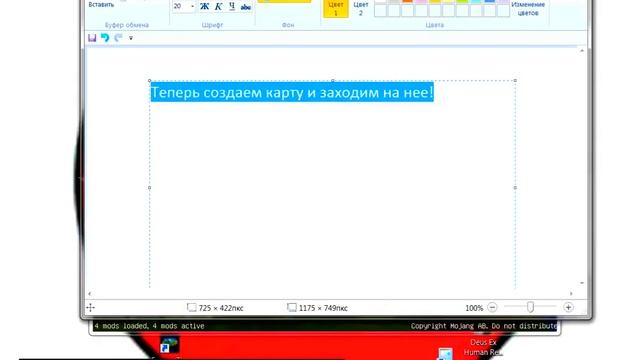Click the font size field showing 20
Image resolution: width=640 pixels, height=360 pixels.
tap(180, 6)
